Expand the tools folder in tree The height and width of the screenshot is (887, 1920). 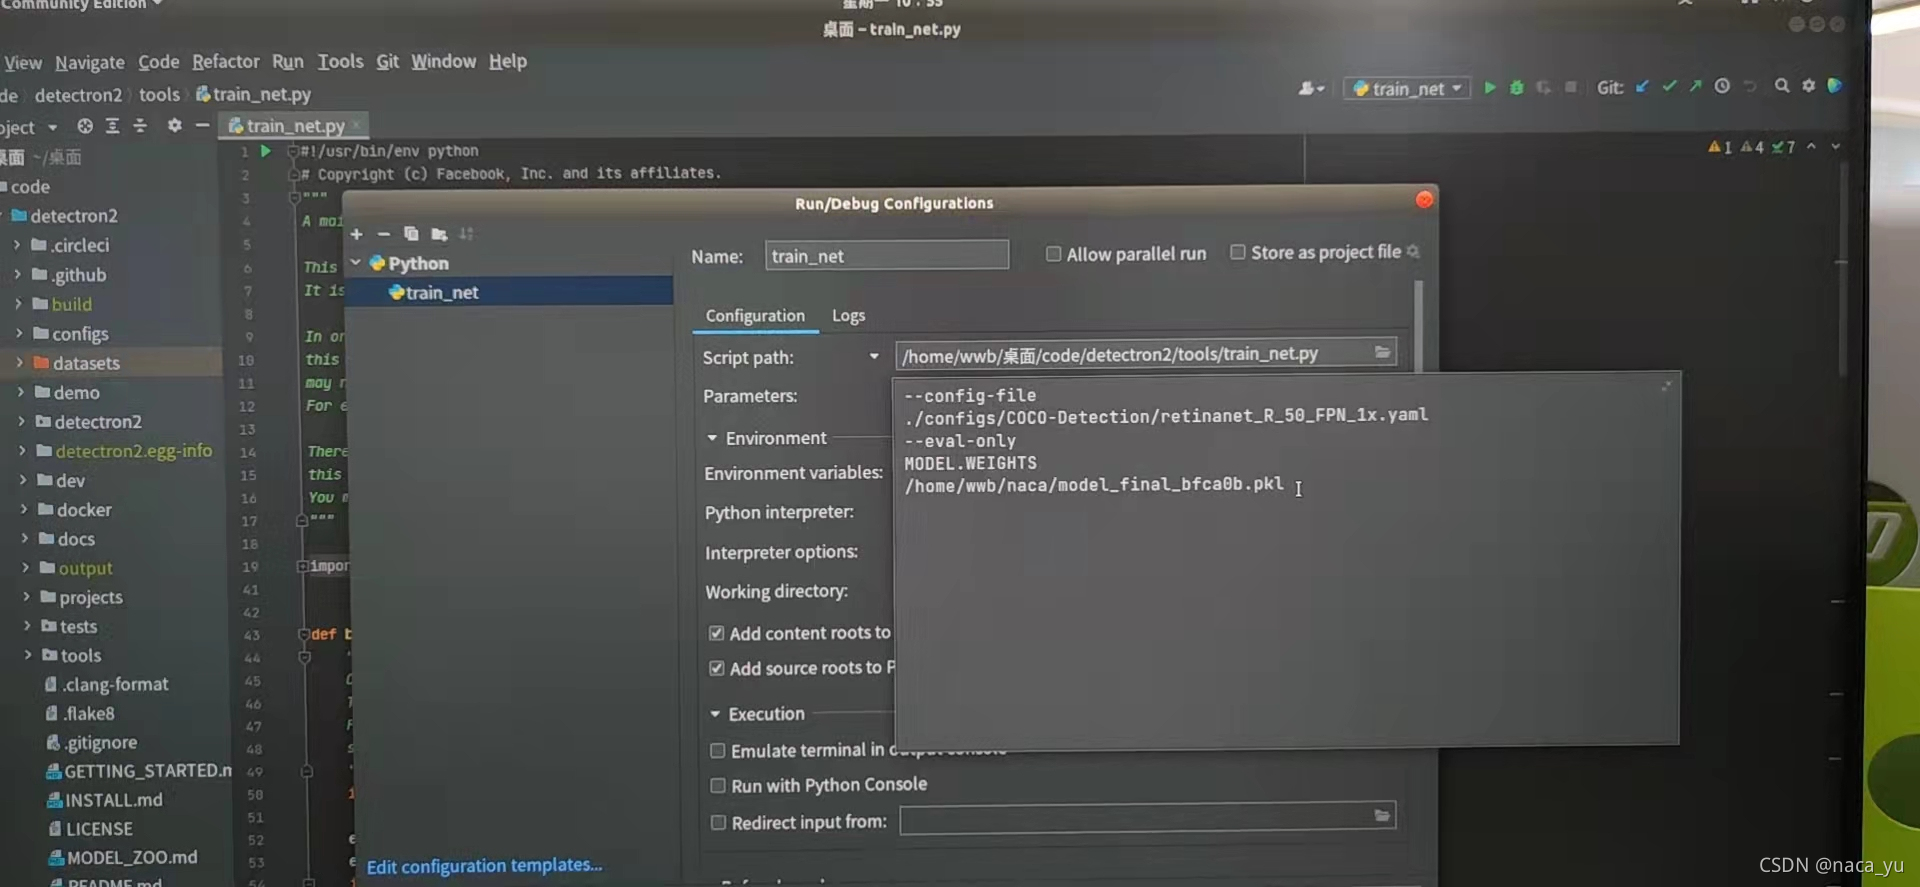(27, 655)
